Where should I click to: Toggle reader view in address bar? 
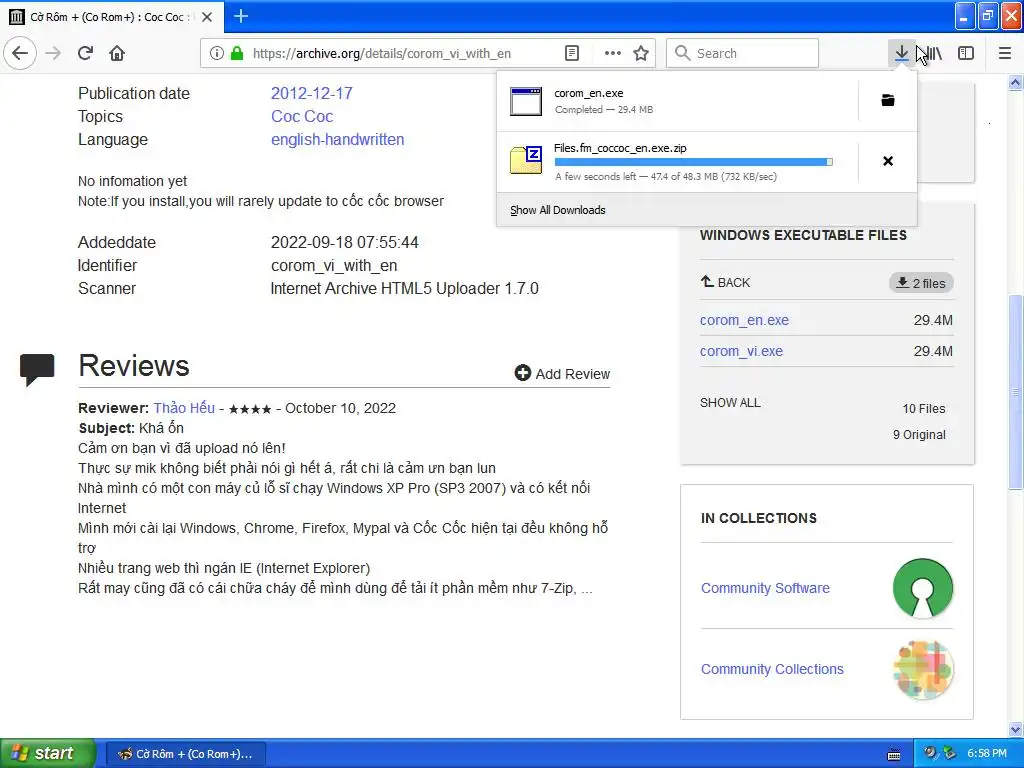coord(571,53)
